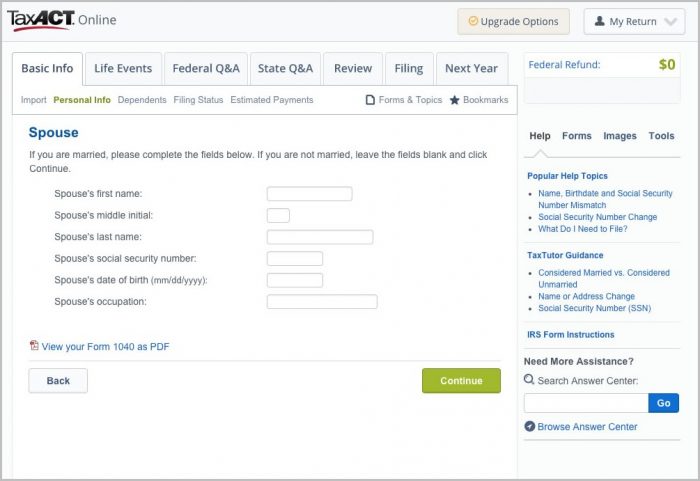Switch to the Next Year tab

[x=471, y=68]
